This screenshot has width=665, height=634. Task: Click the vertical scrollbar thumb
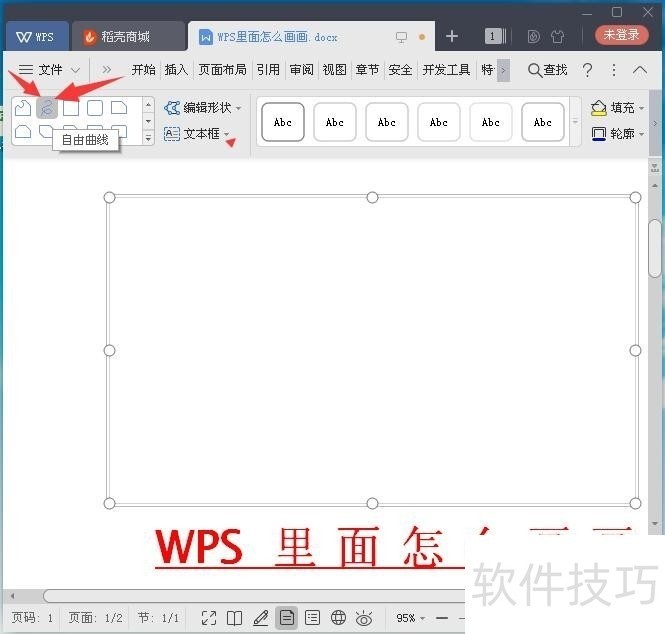click(x=655, y=249)
